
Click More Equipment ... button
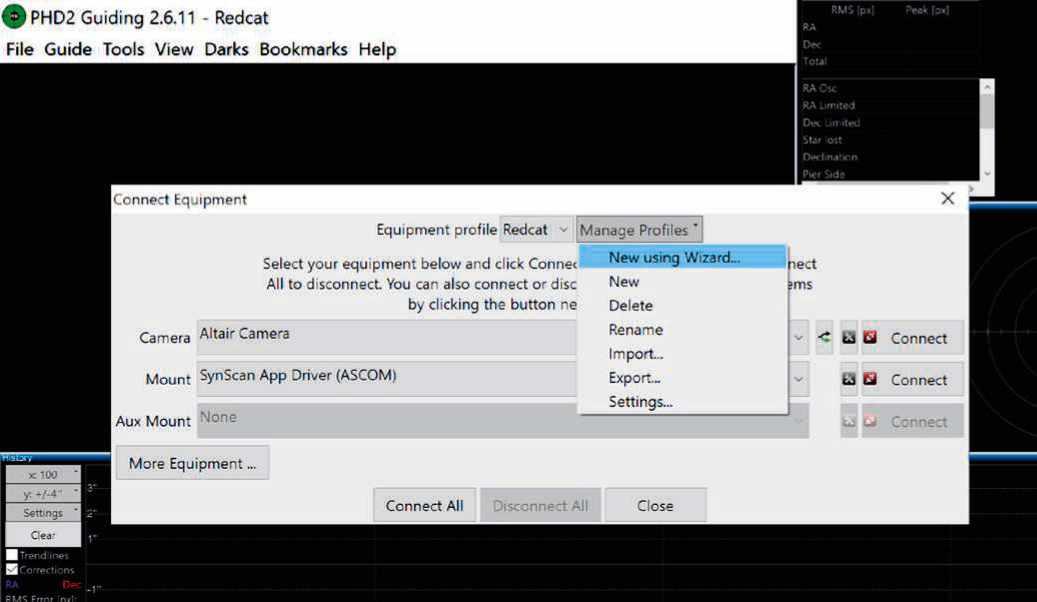point(192,462)
